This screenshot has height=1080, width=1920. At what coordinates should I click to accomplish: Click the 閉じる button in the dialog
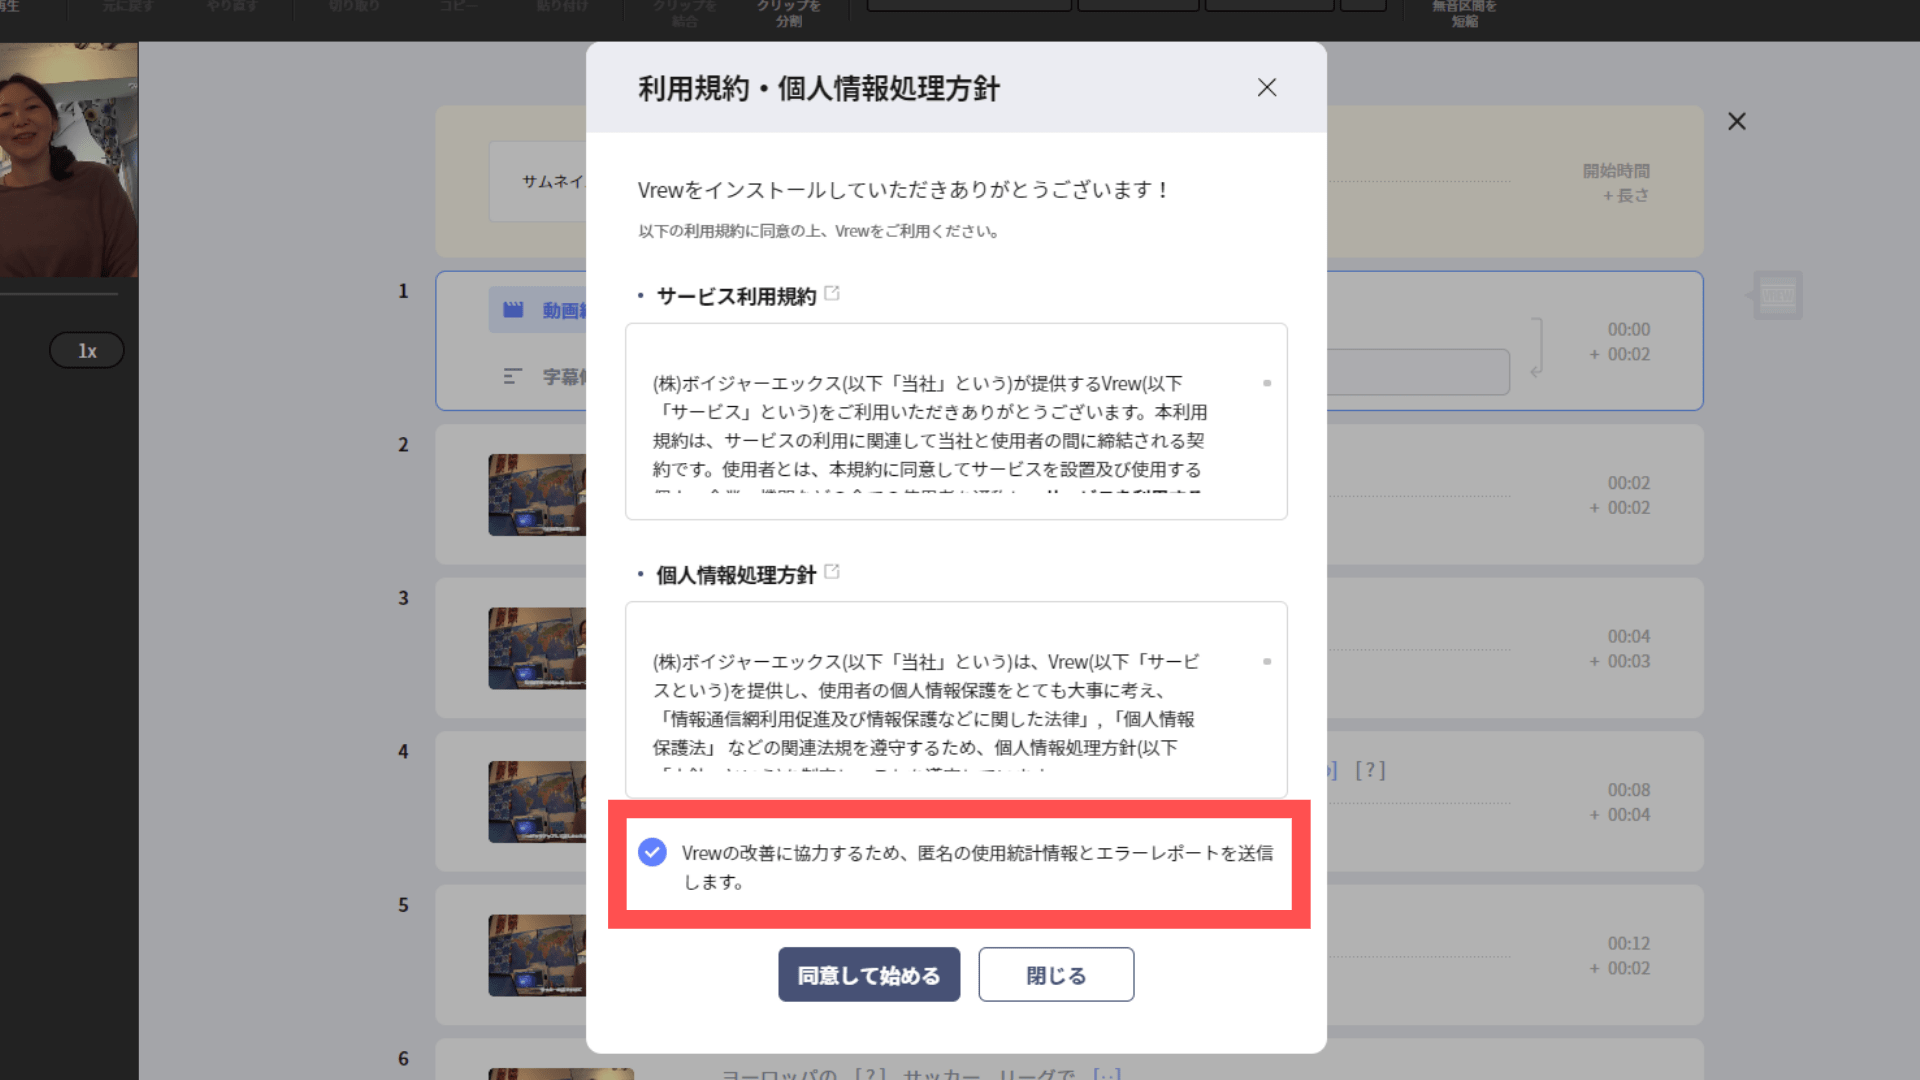tap(1055, 974)
